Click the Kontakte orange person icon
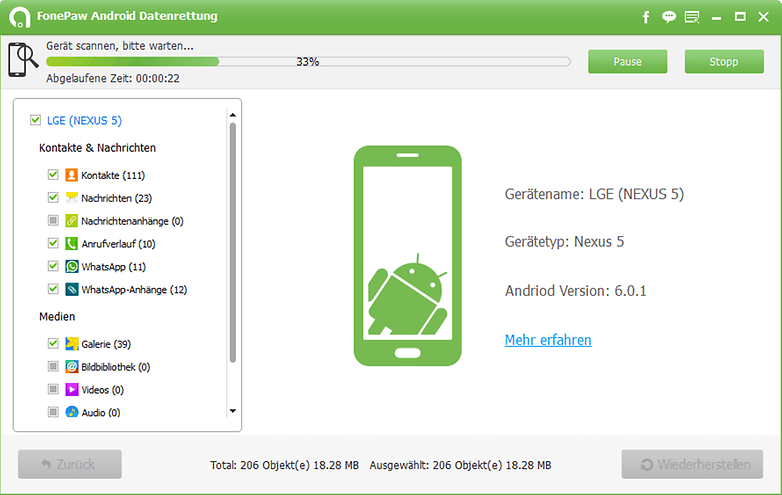 71,175
